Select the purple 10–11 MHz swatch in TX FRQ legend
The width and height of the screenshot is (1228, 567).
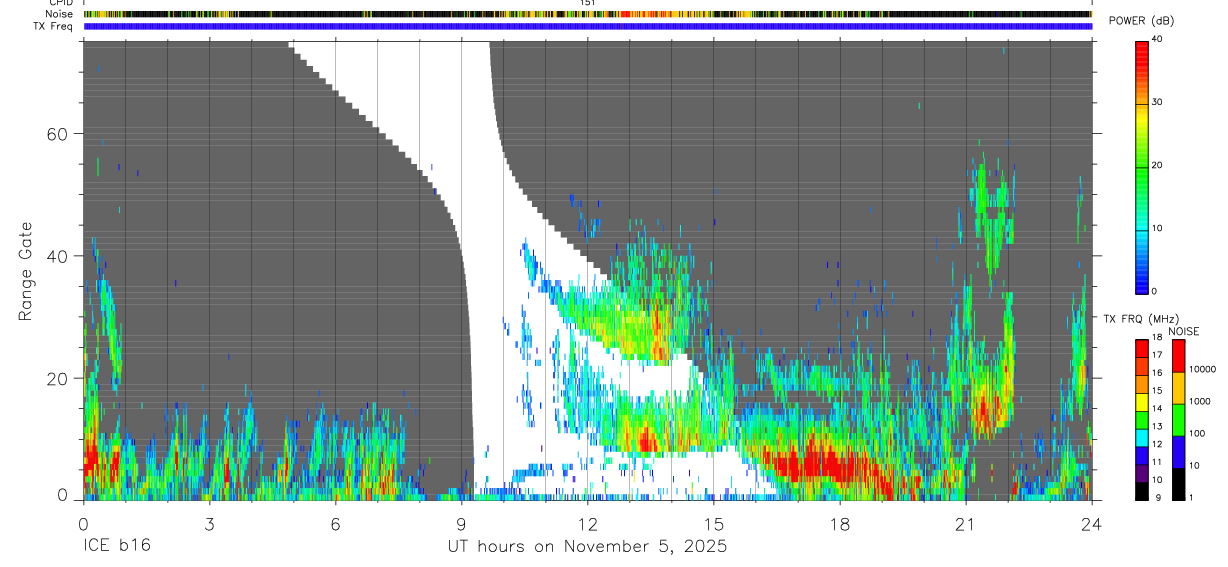click(1142, 473)
